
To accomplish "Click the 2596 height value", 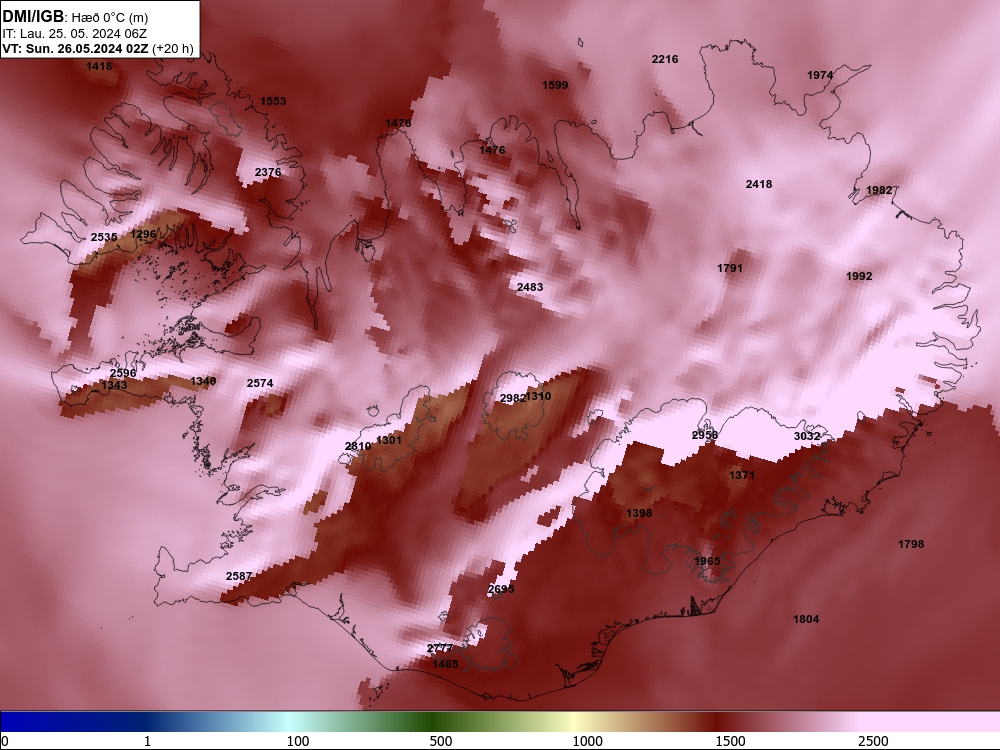I will tap(123, 374).
